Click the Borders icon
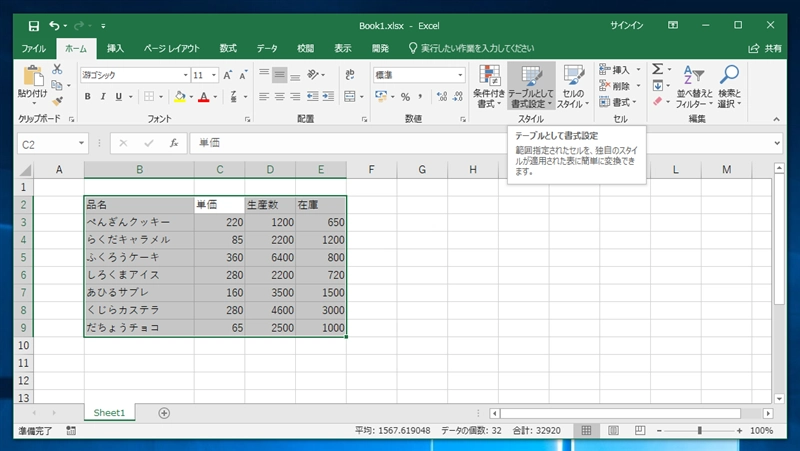 (149, 96)
